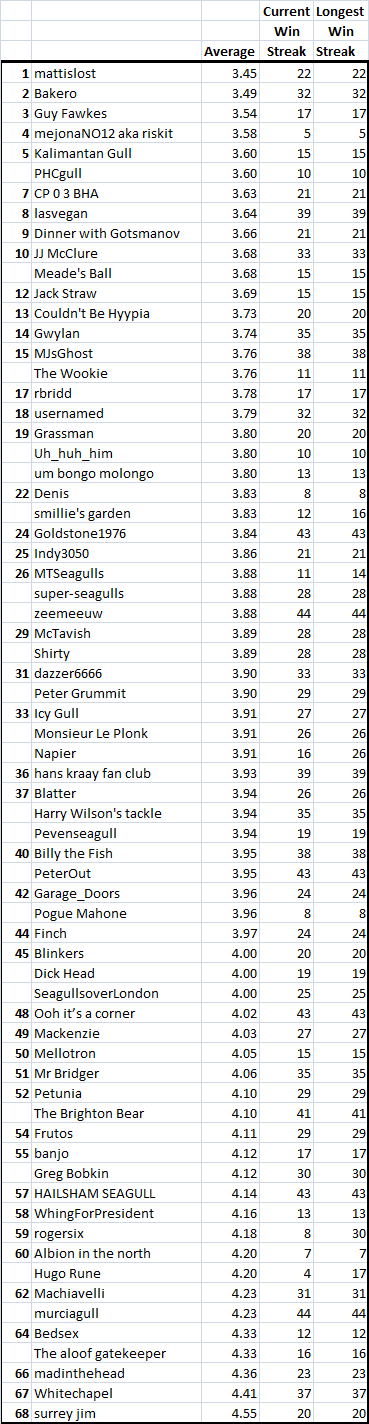This screenshot has width=369, height=1424.
Task: Click surrey jim average 4.55
Action: pos(229,1413)
